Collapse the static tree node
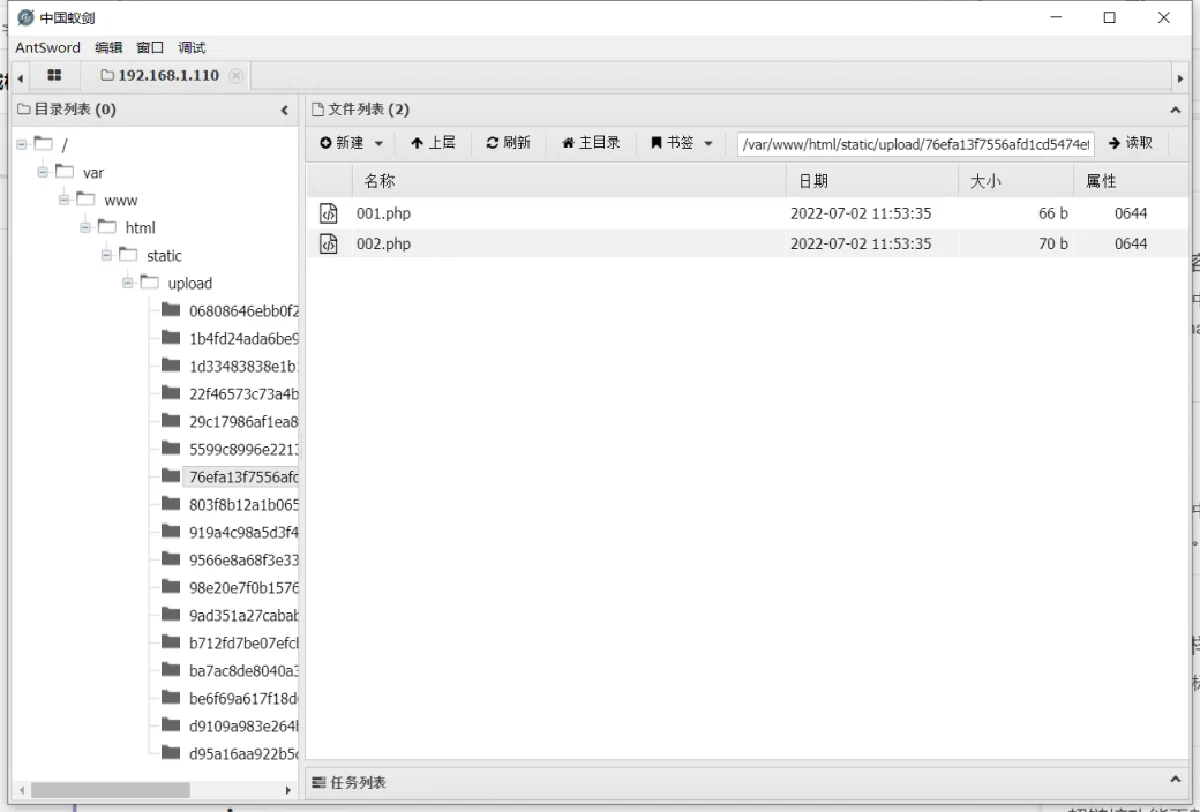This screenshot has width=1200, height=812. click(x=107, y=255)
